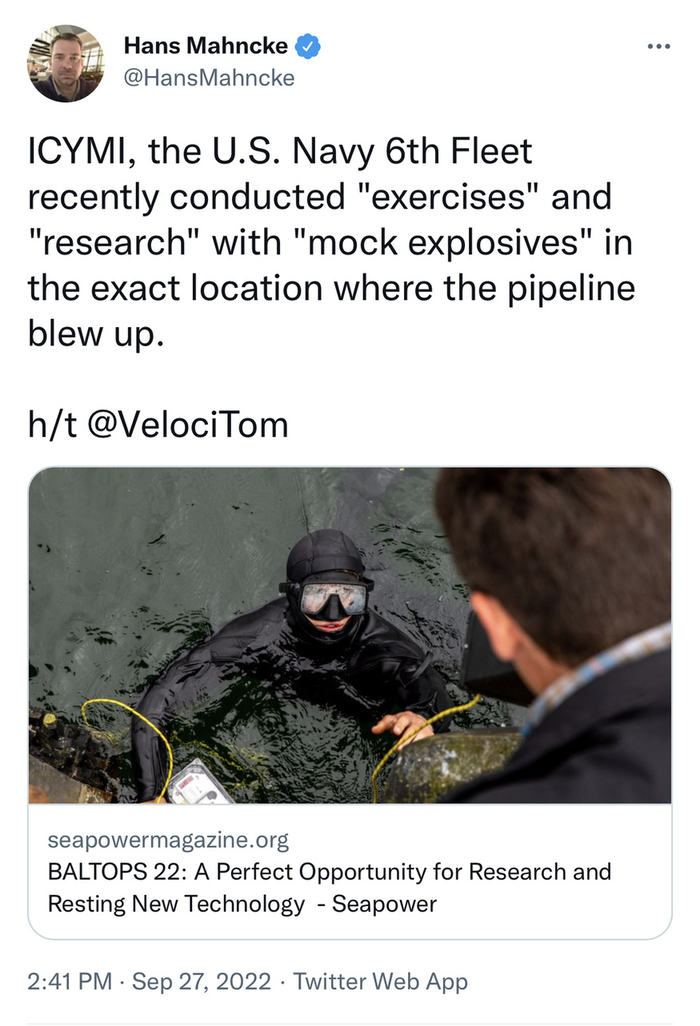Click the Hans Mahncke display name
Image resolution: width=700 pixels, height=1026 pixels.
[208, 46]
